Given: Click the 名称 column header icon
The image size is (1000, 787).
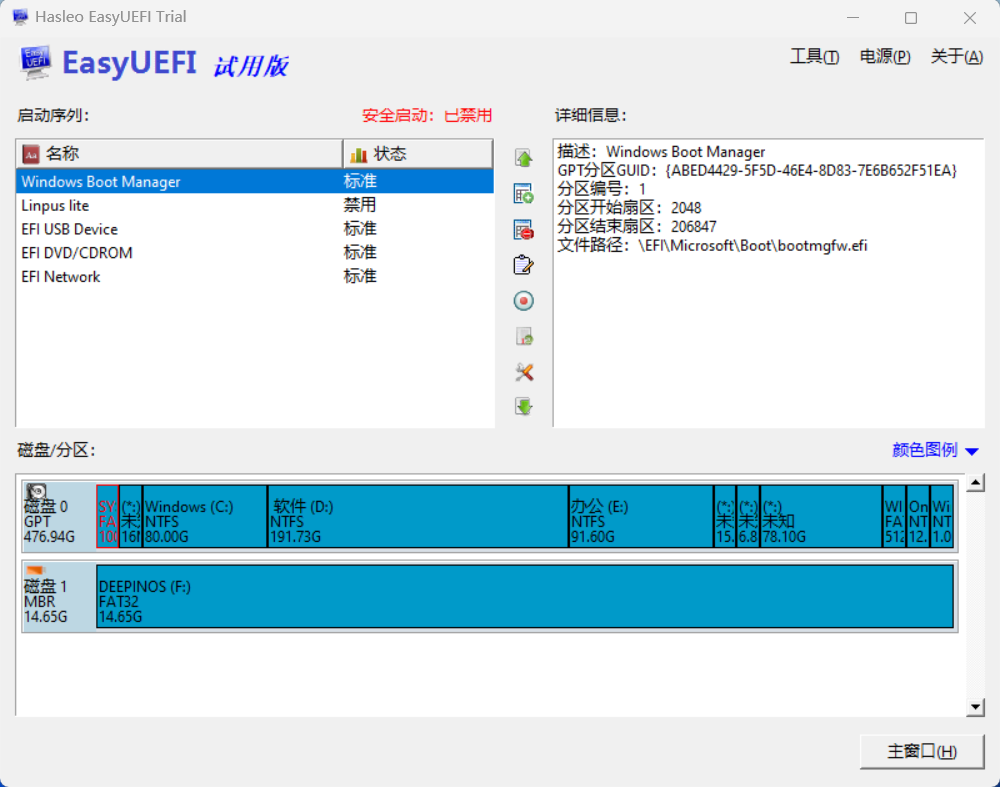Looking at the screenshot, I should click(31, 154).
